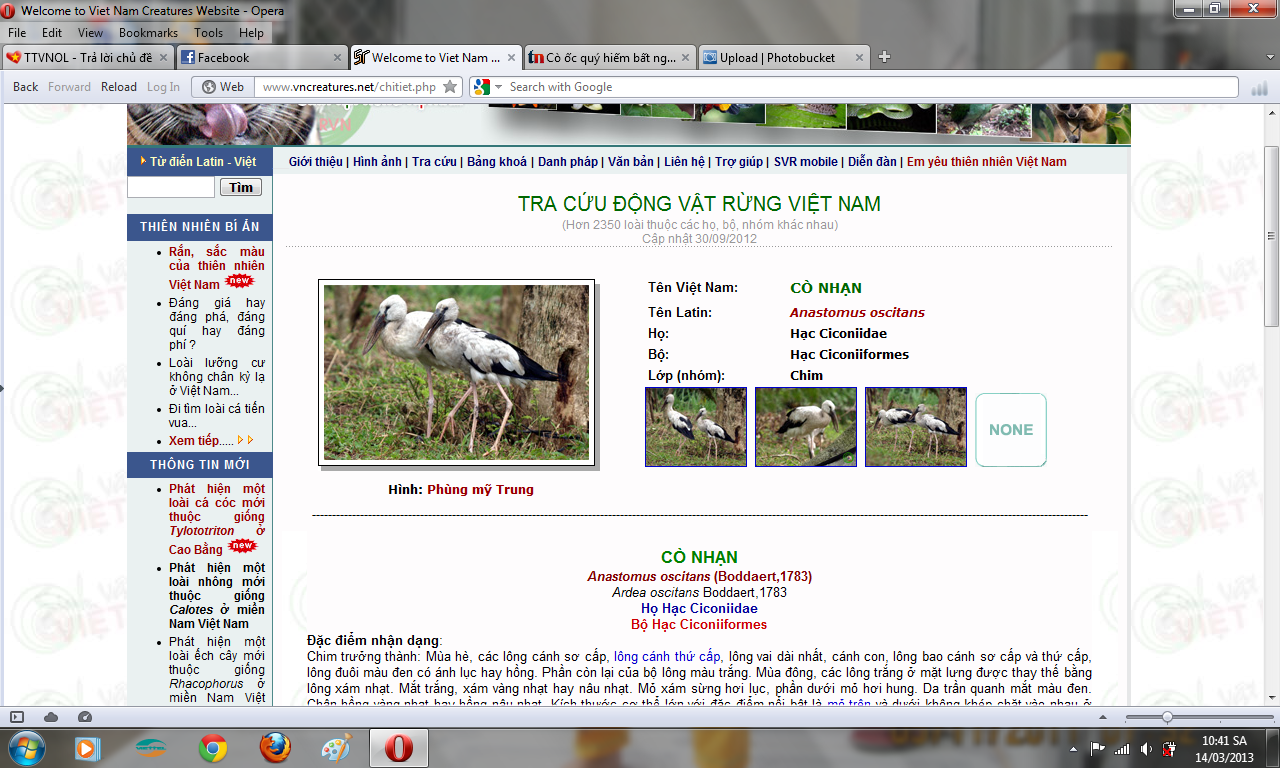Launch Windows Media Player from taskbar
This screenshot has height=768, width=1280.
(x=88, y=748)
